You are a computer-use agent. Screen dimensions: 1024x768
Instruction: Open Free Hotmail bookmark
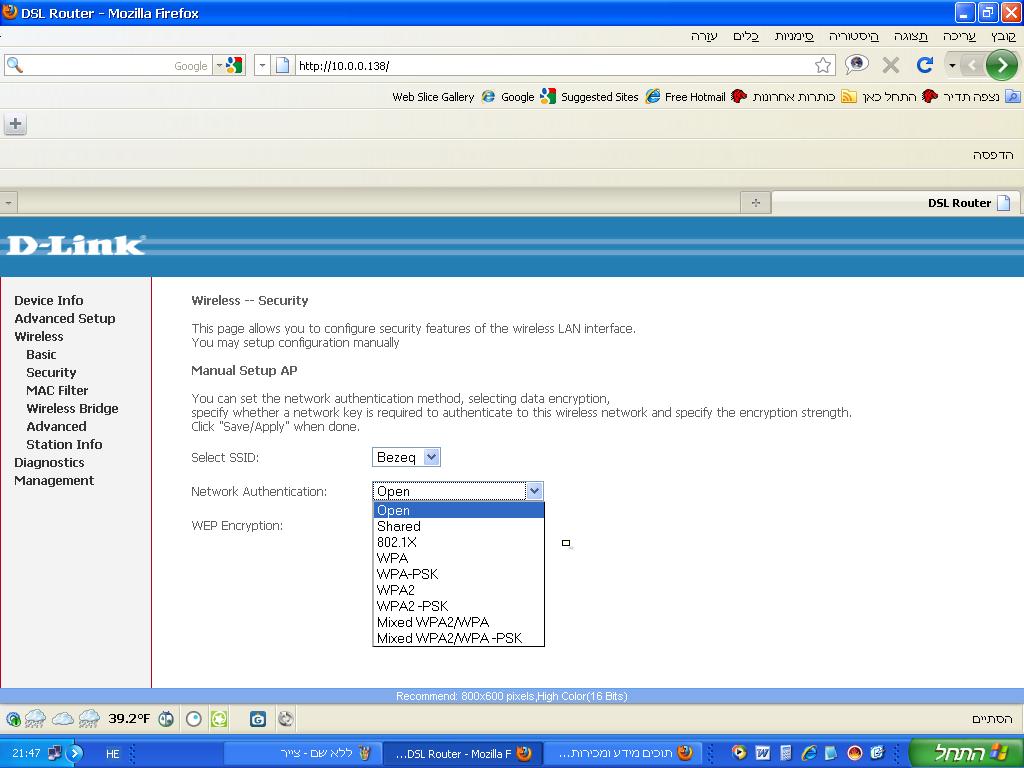point(685,97)
